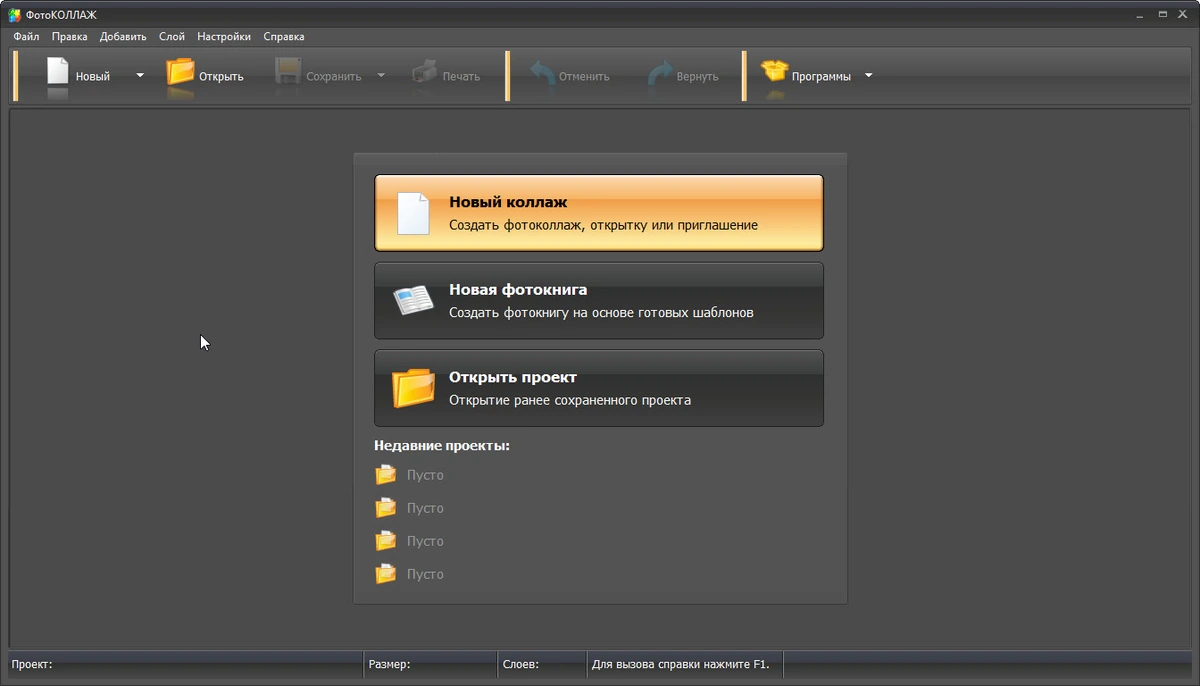Click the Открыть text label in toolbar
The width and height of the screenshot is (1200, 686).
[x=221, y=76]
